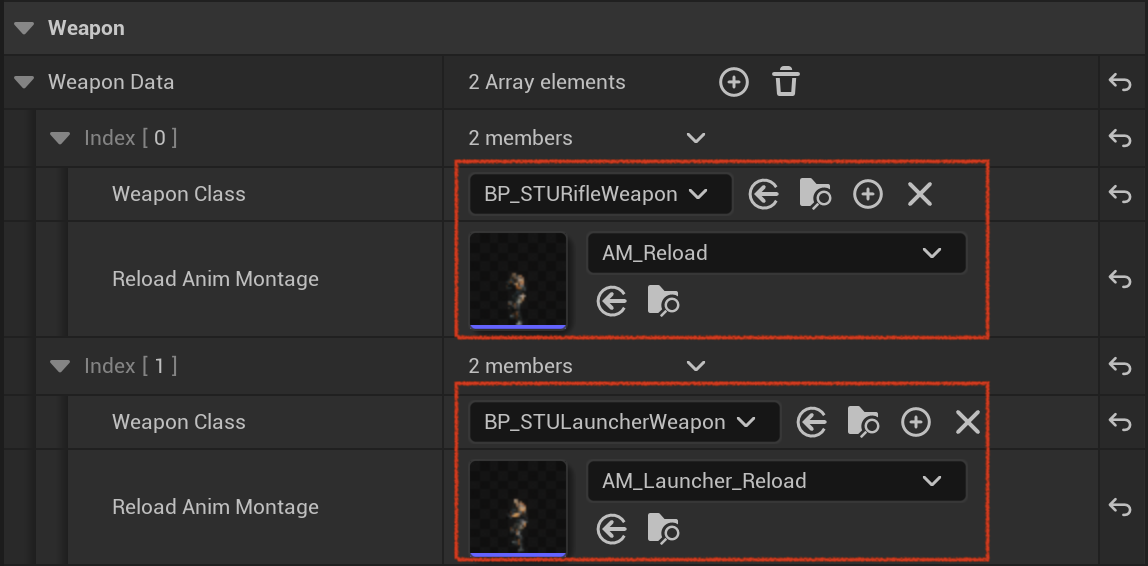Empty the Weapon Data array with trash icon
Viewport: 1148px width, 566px height.
point(786,82)
